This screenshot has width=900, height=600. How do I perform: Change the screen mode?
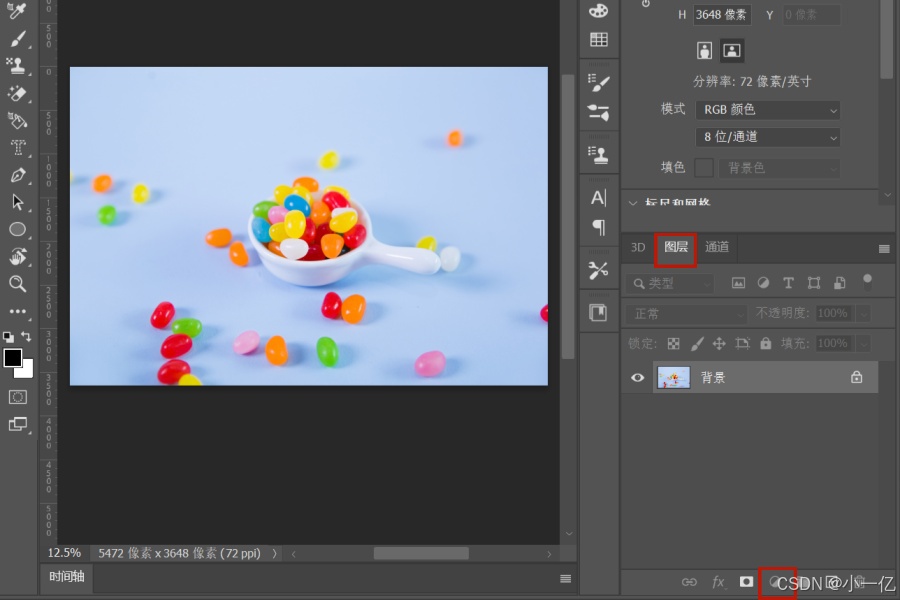[x=18, y=424]
